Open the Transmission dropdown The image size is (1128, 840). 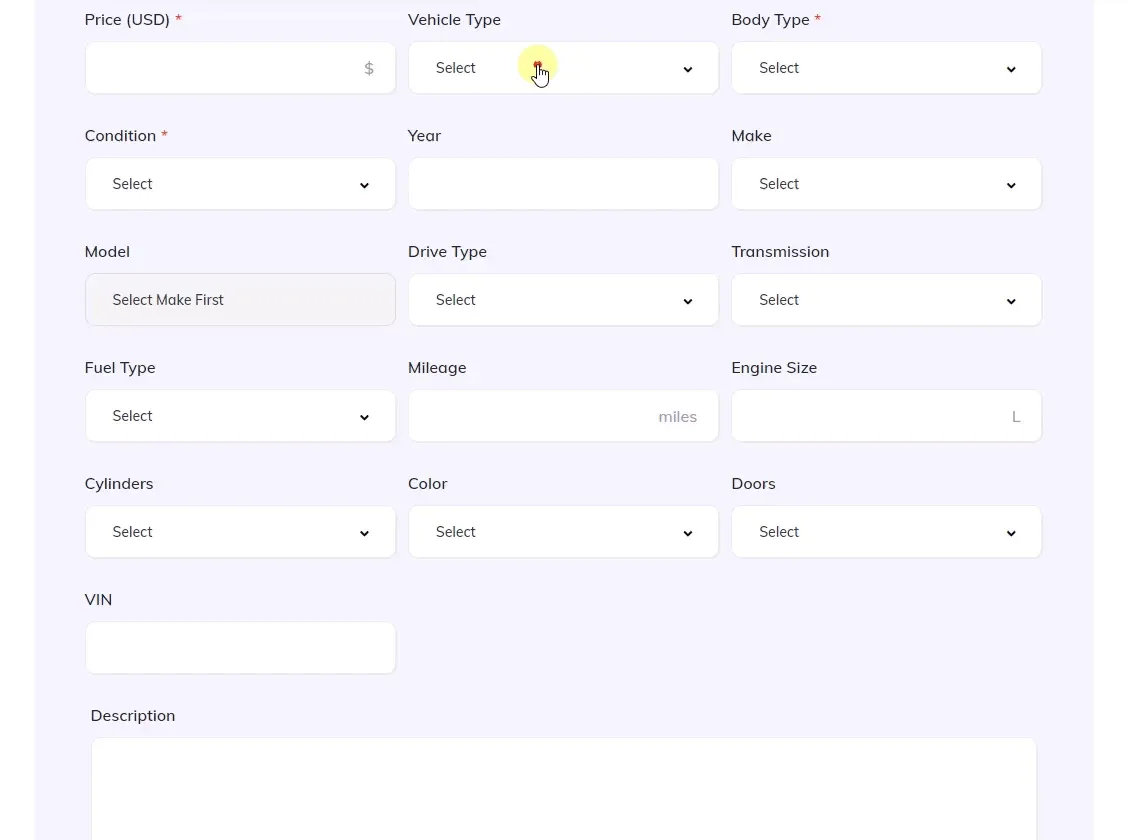(886, 300)
